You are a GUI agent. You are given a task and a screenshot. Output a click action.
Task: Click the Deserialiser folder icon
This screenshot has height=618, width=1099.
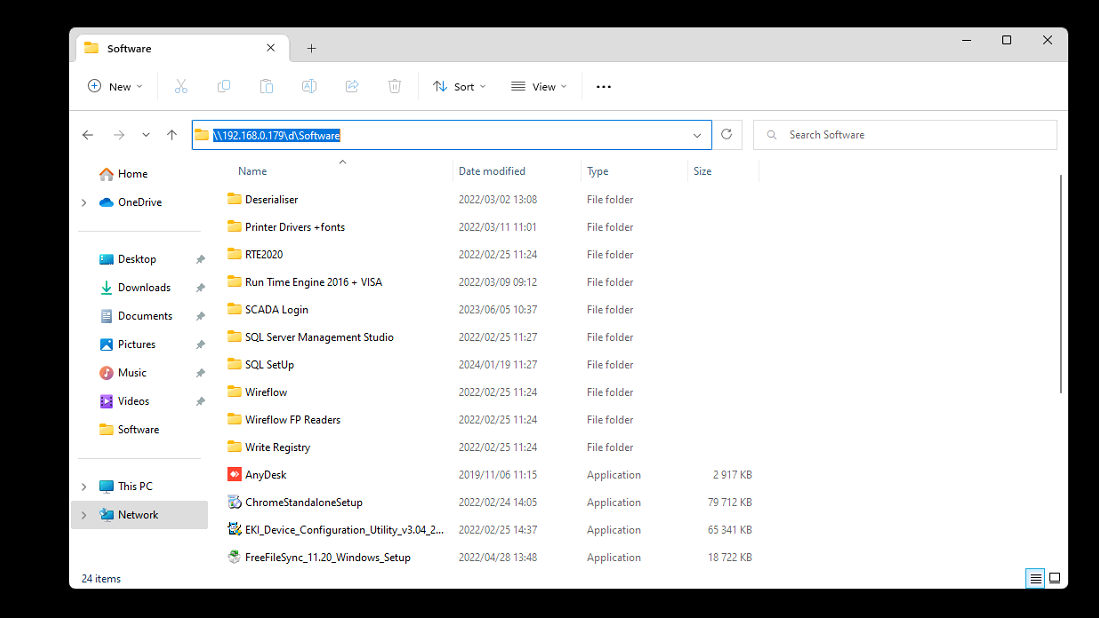tap(234, 199)
